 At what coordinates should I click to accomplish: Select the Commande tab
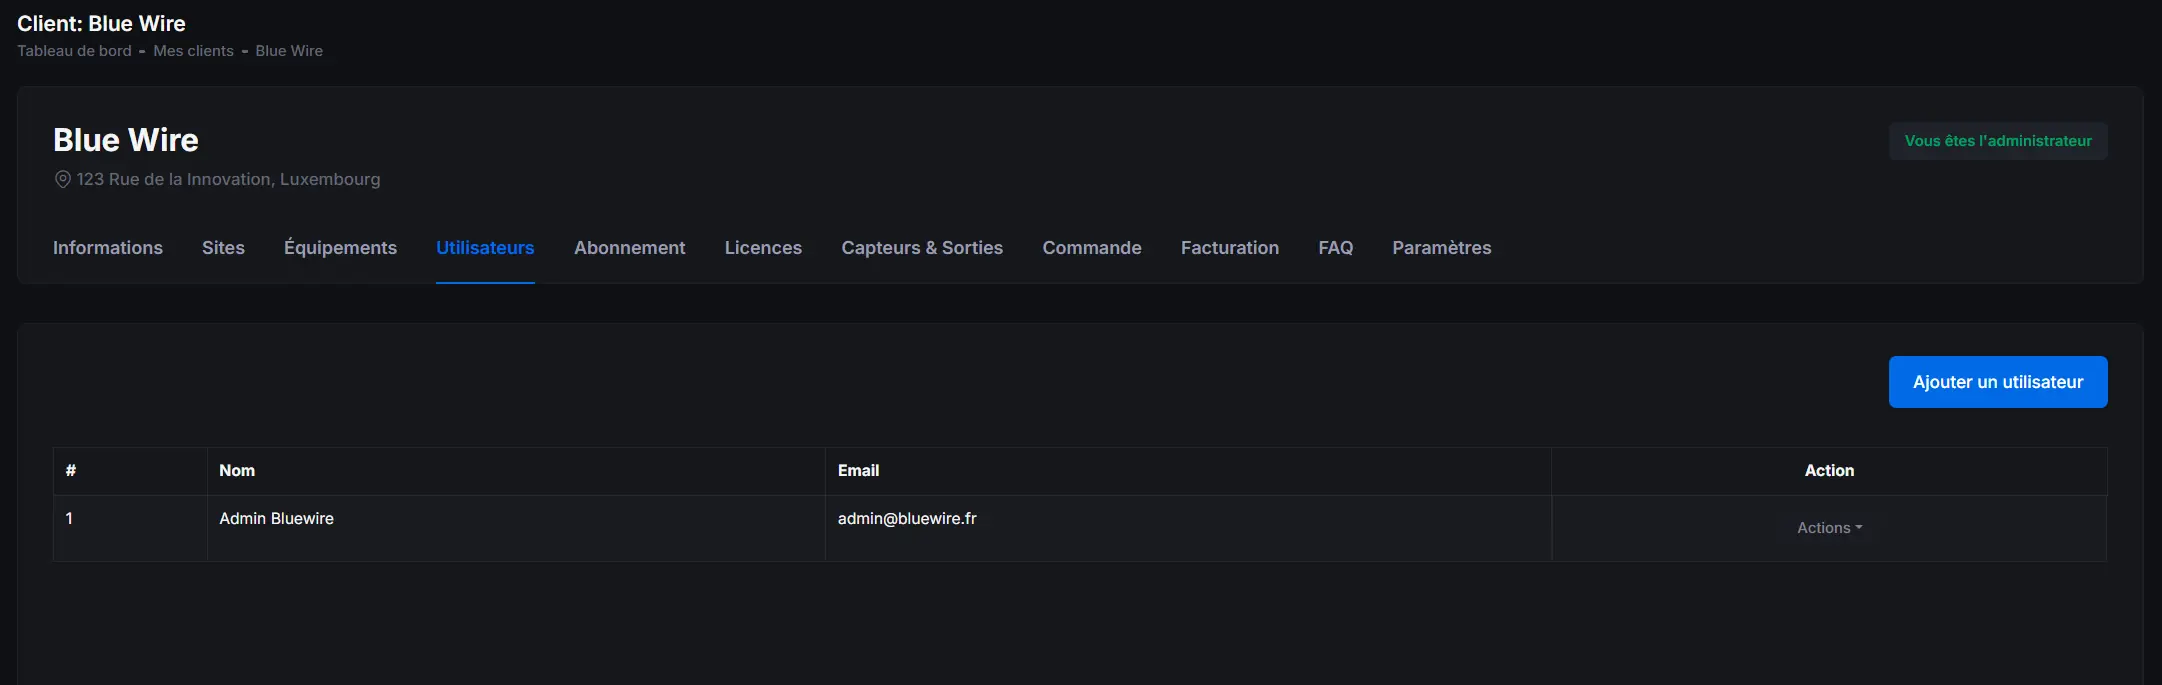tap(1092, 248)
